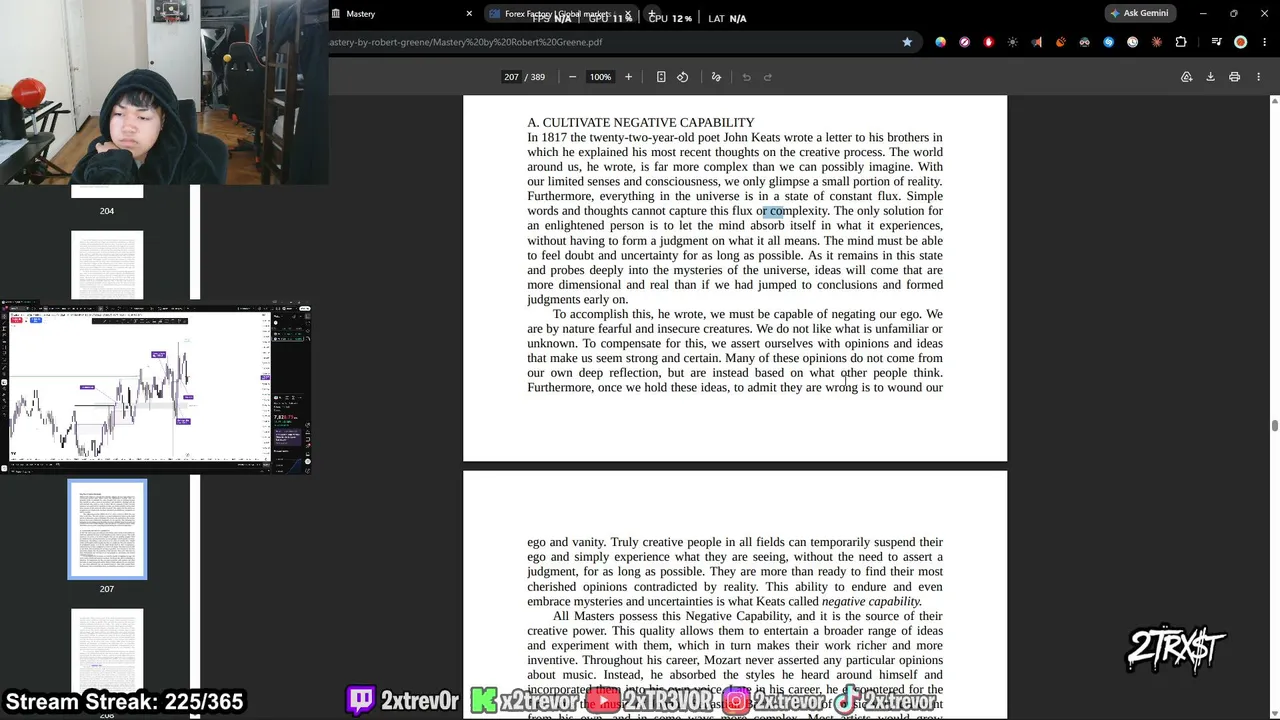Open the Extensions puzzle-piece menu
This screenshot has height=720, width=1280.
[1181, 42]
